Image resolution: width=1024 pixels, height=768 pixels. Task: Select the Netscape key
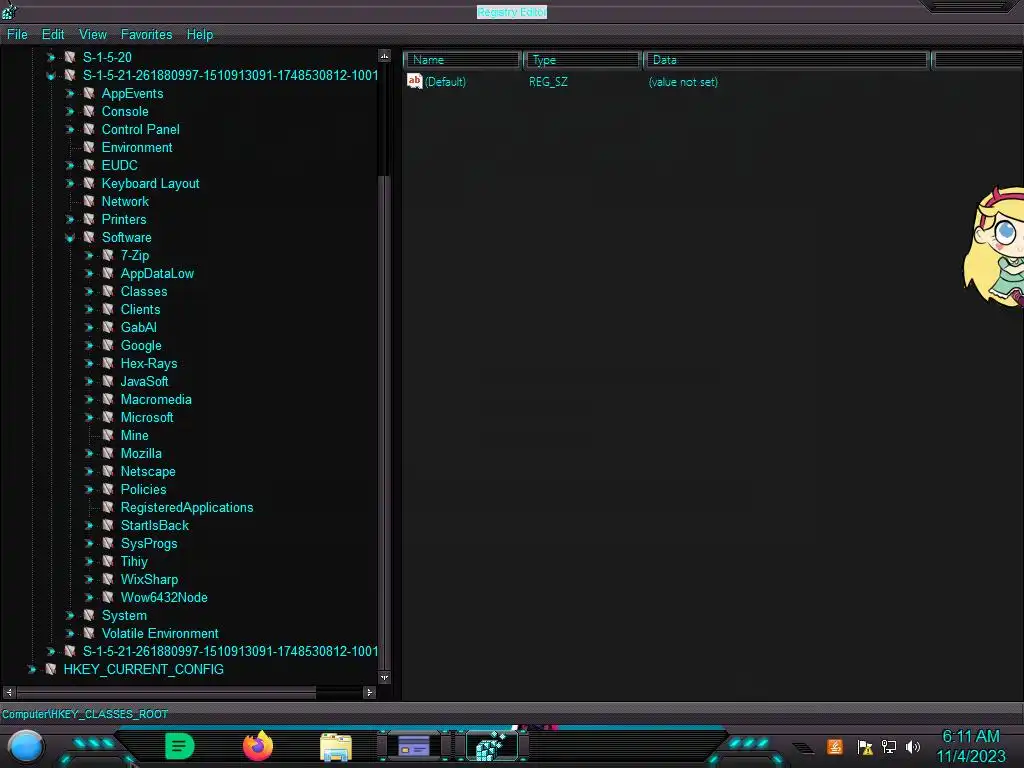148,472
